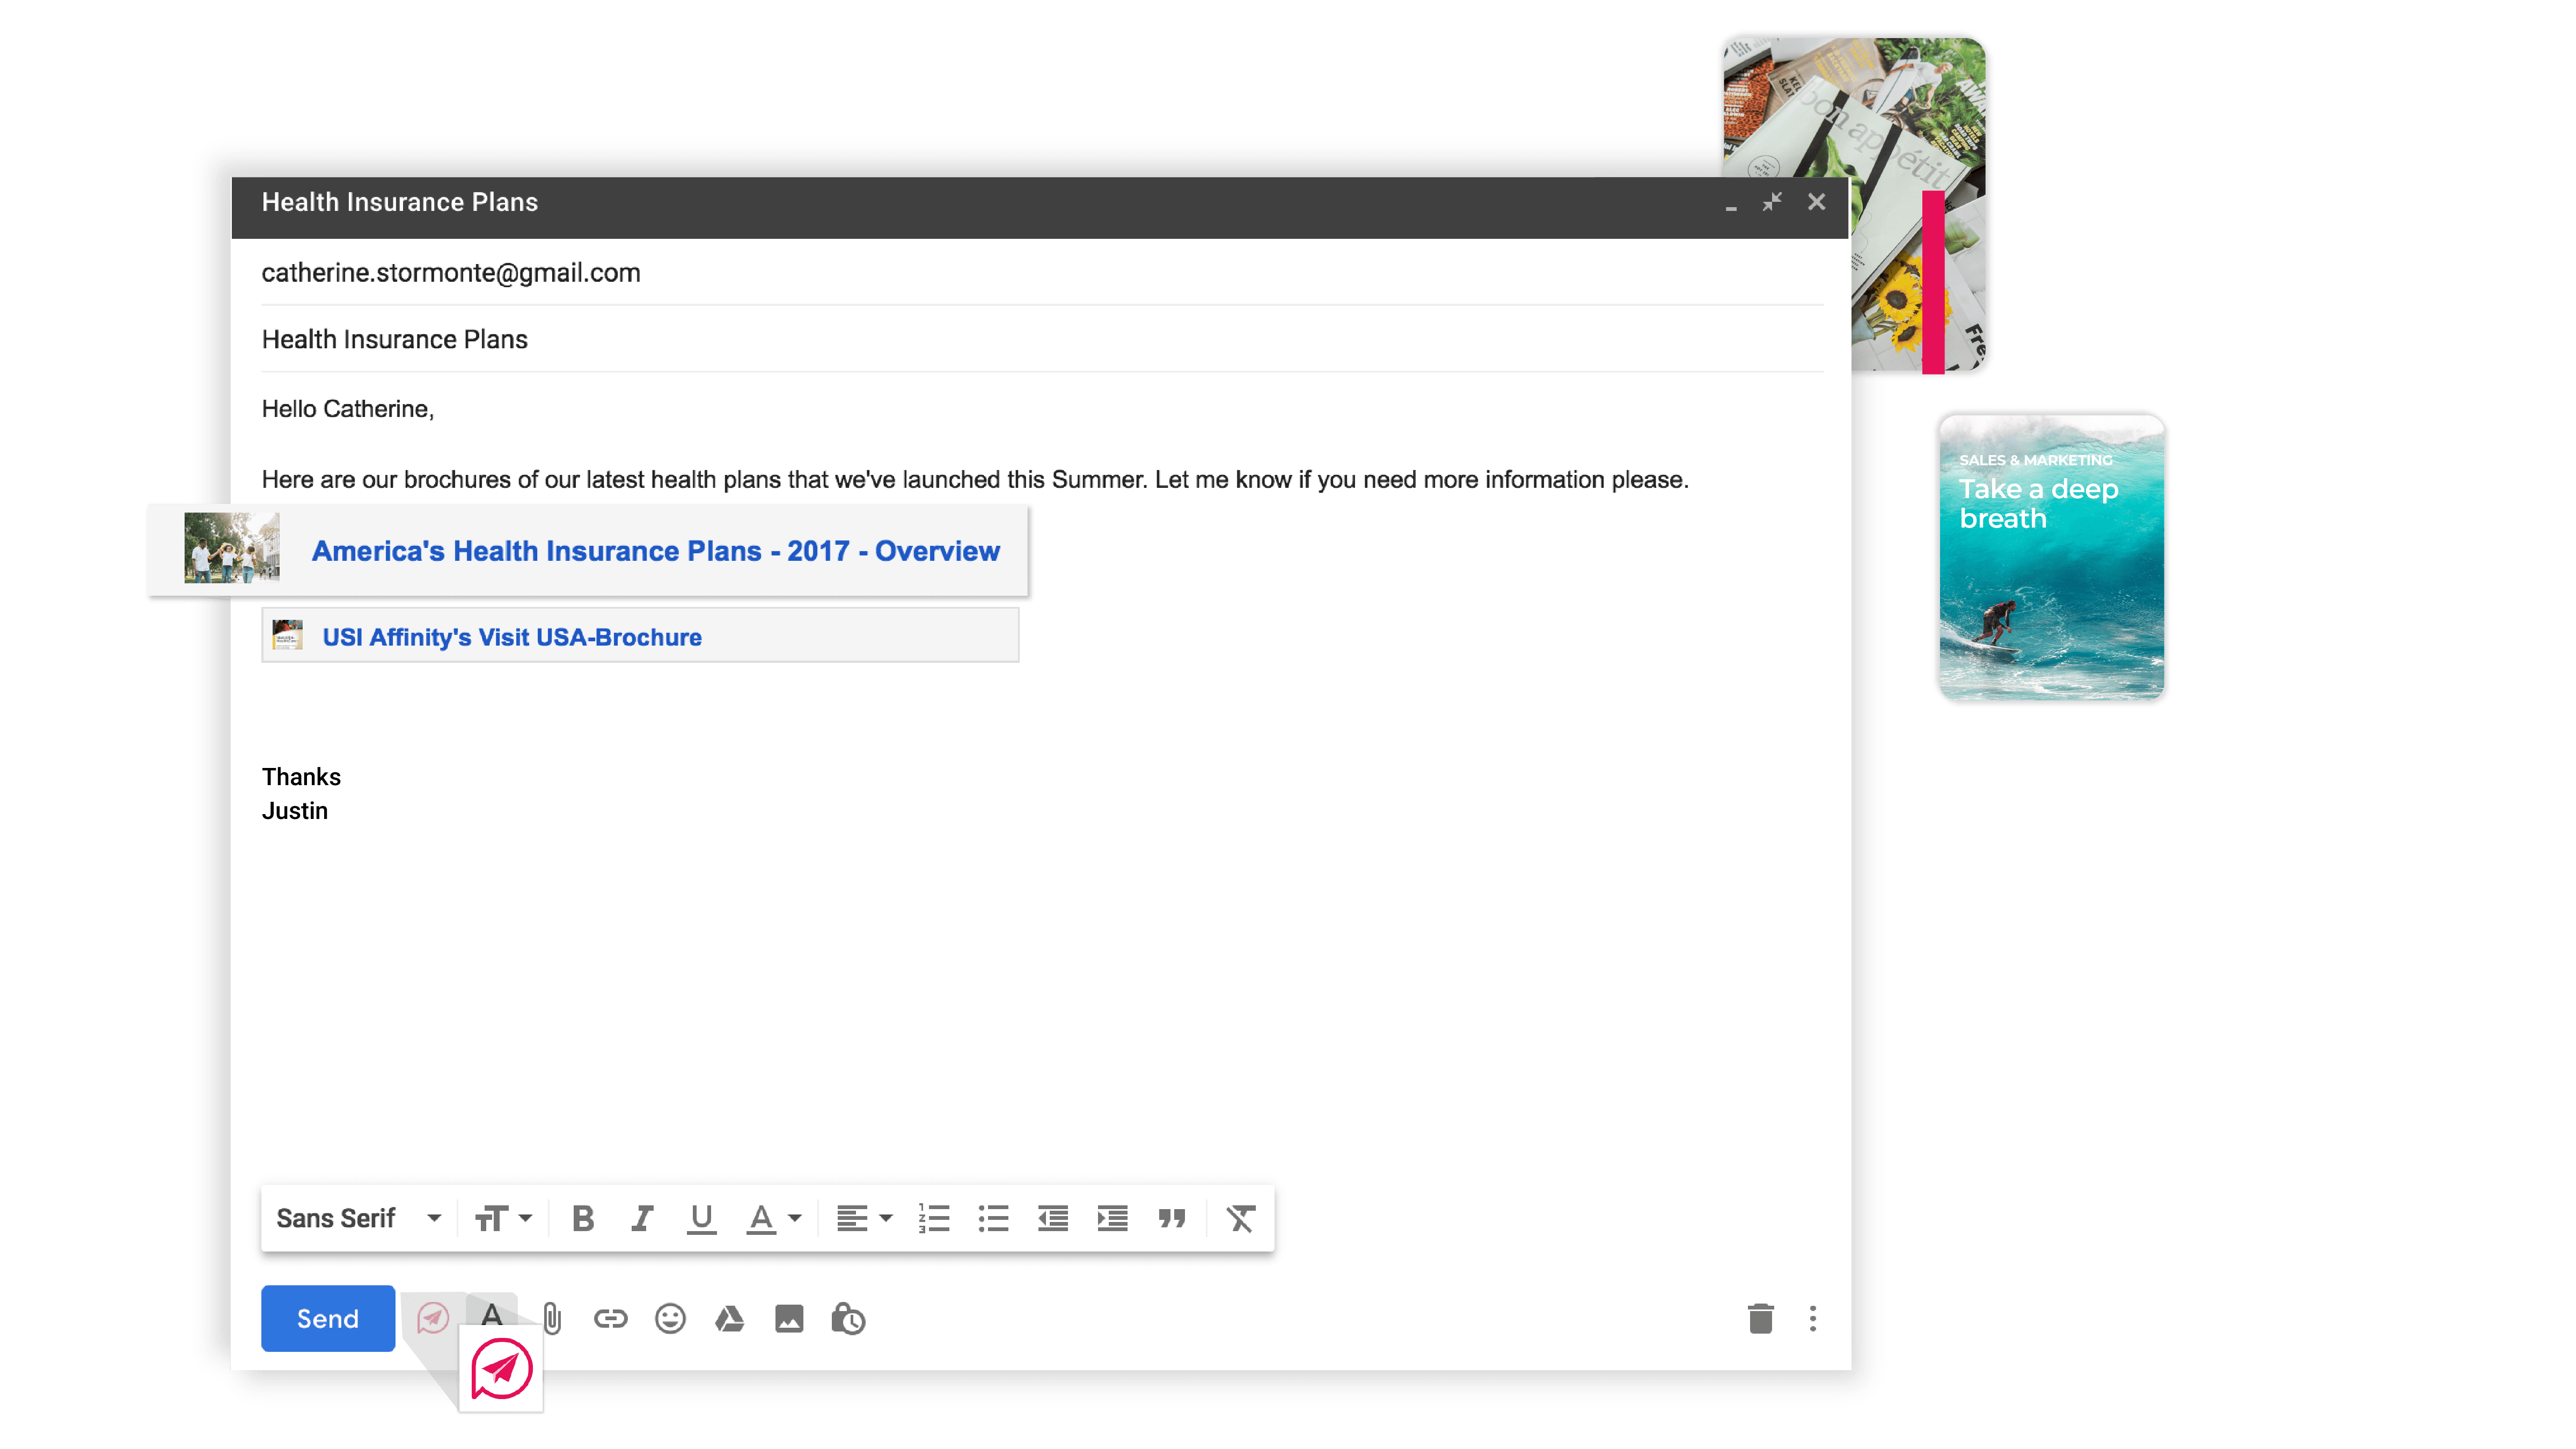
Task: Open the Sans Serif font dropdown
Action: click(x=358, y=1218)
